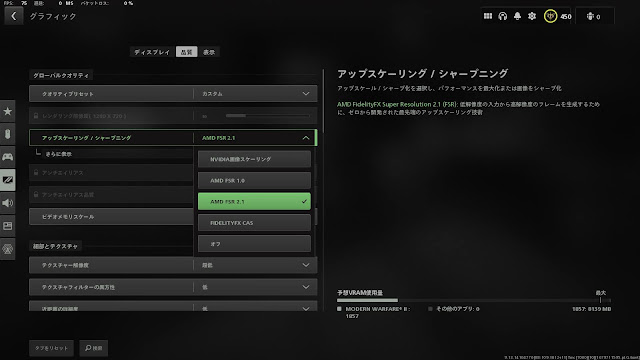Select the ビデオメモリスケール row

pos(111,217)
